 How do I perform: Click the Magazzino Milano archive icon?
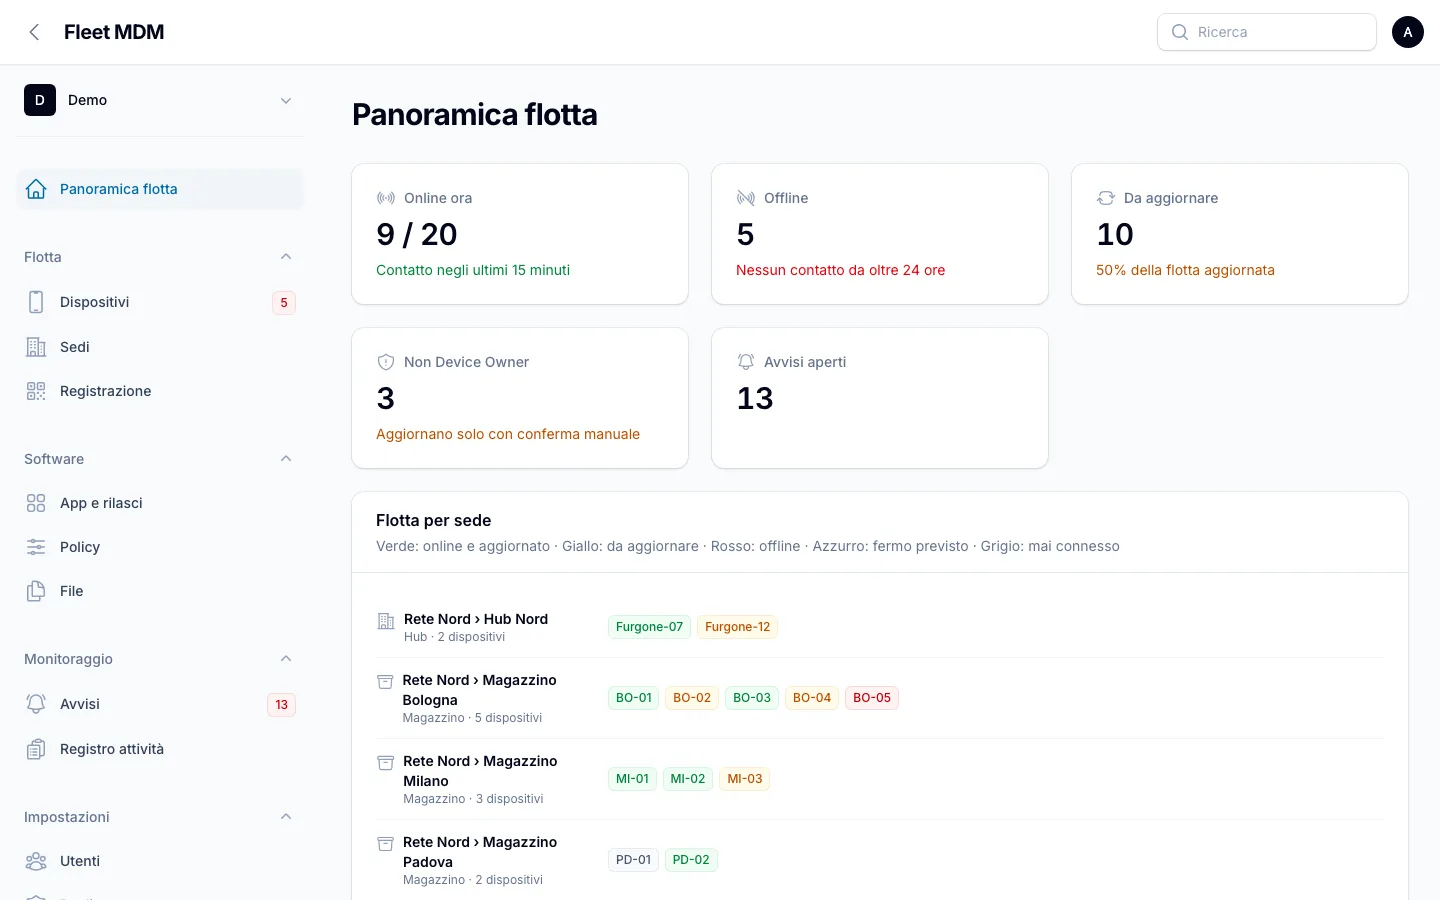tap(385, 763)
